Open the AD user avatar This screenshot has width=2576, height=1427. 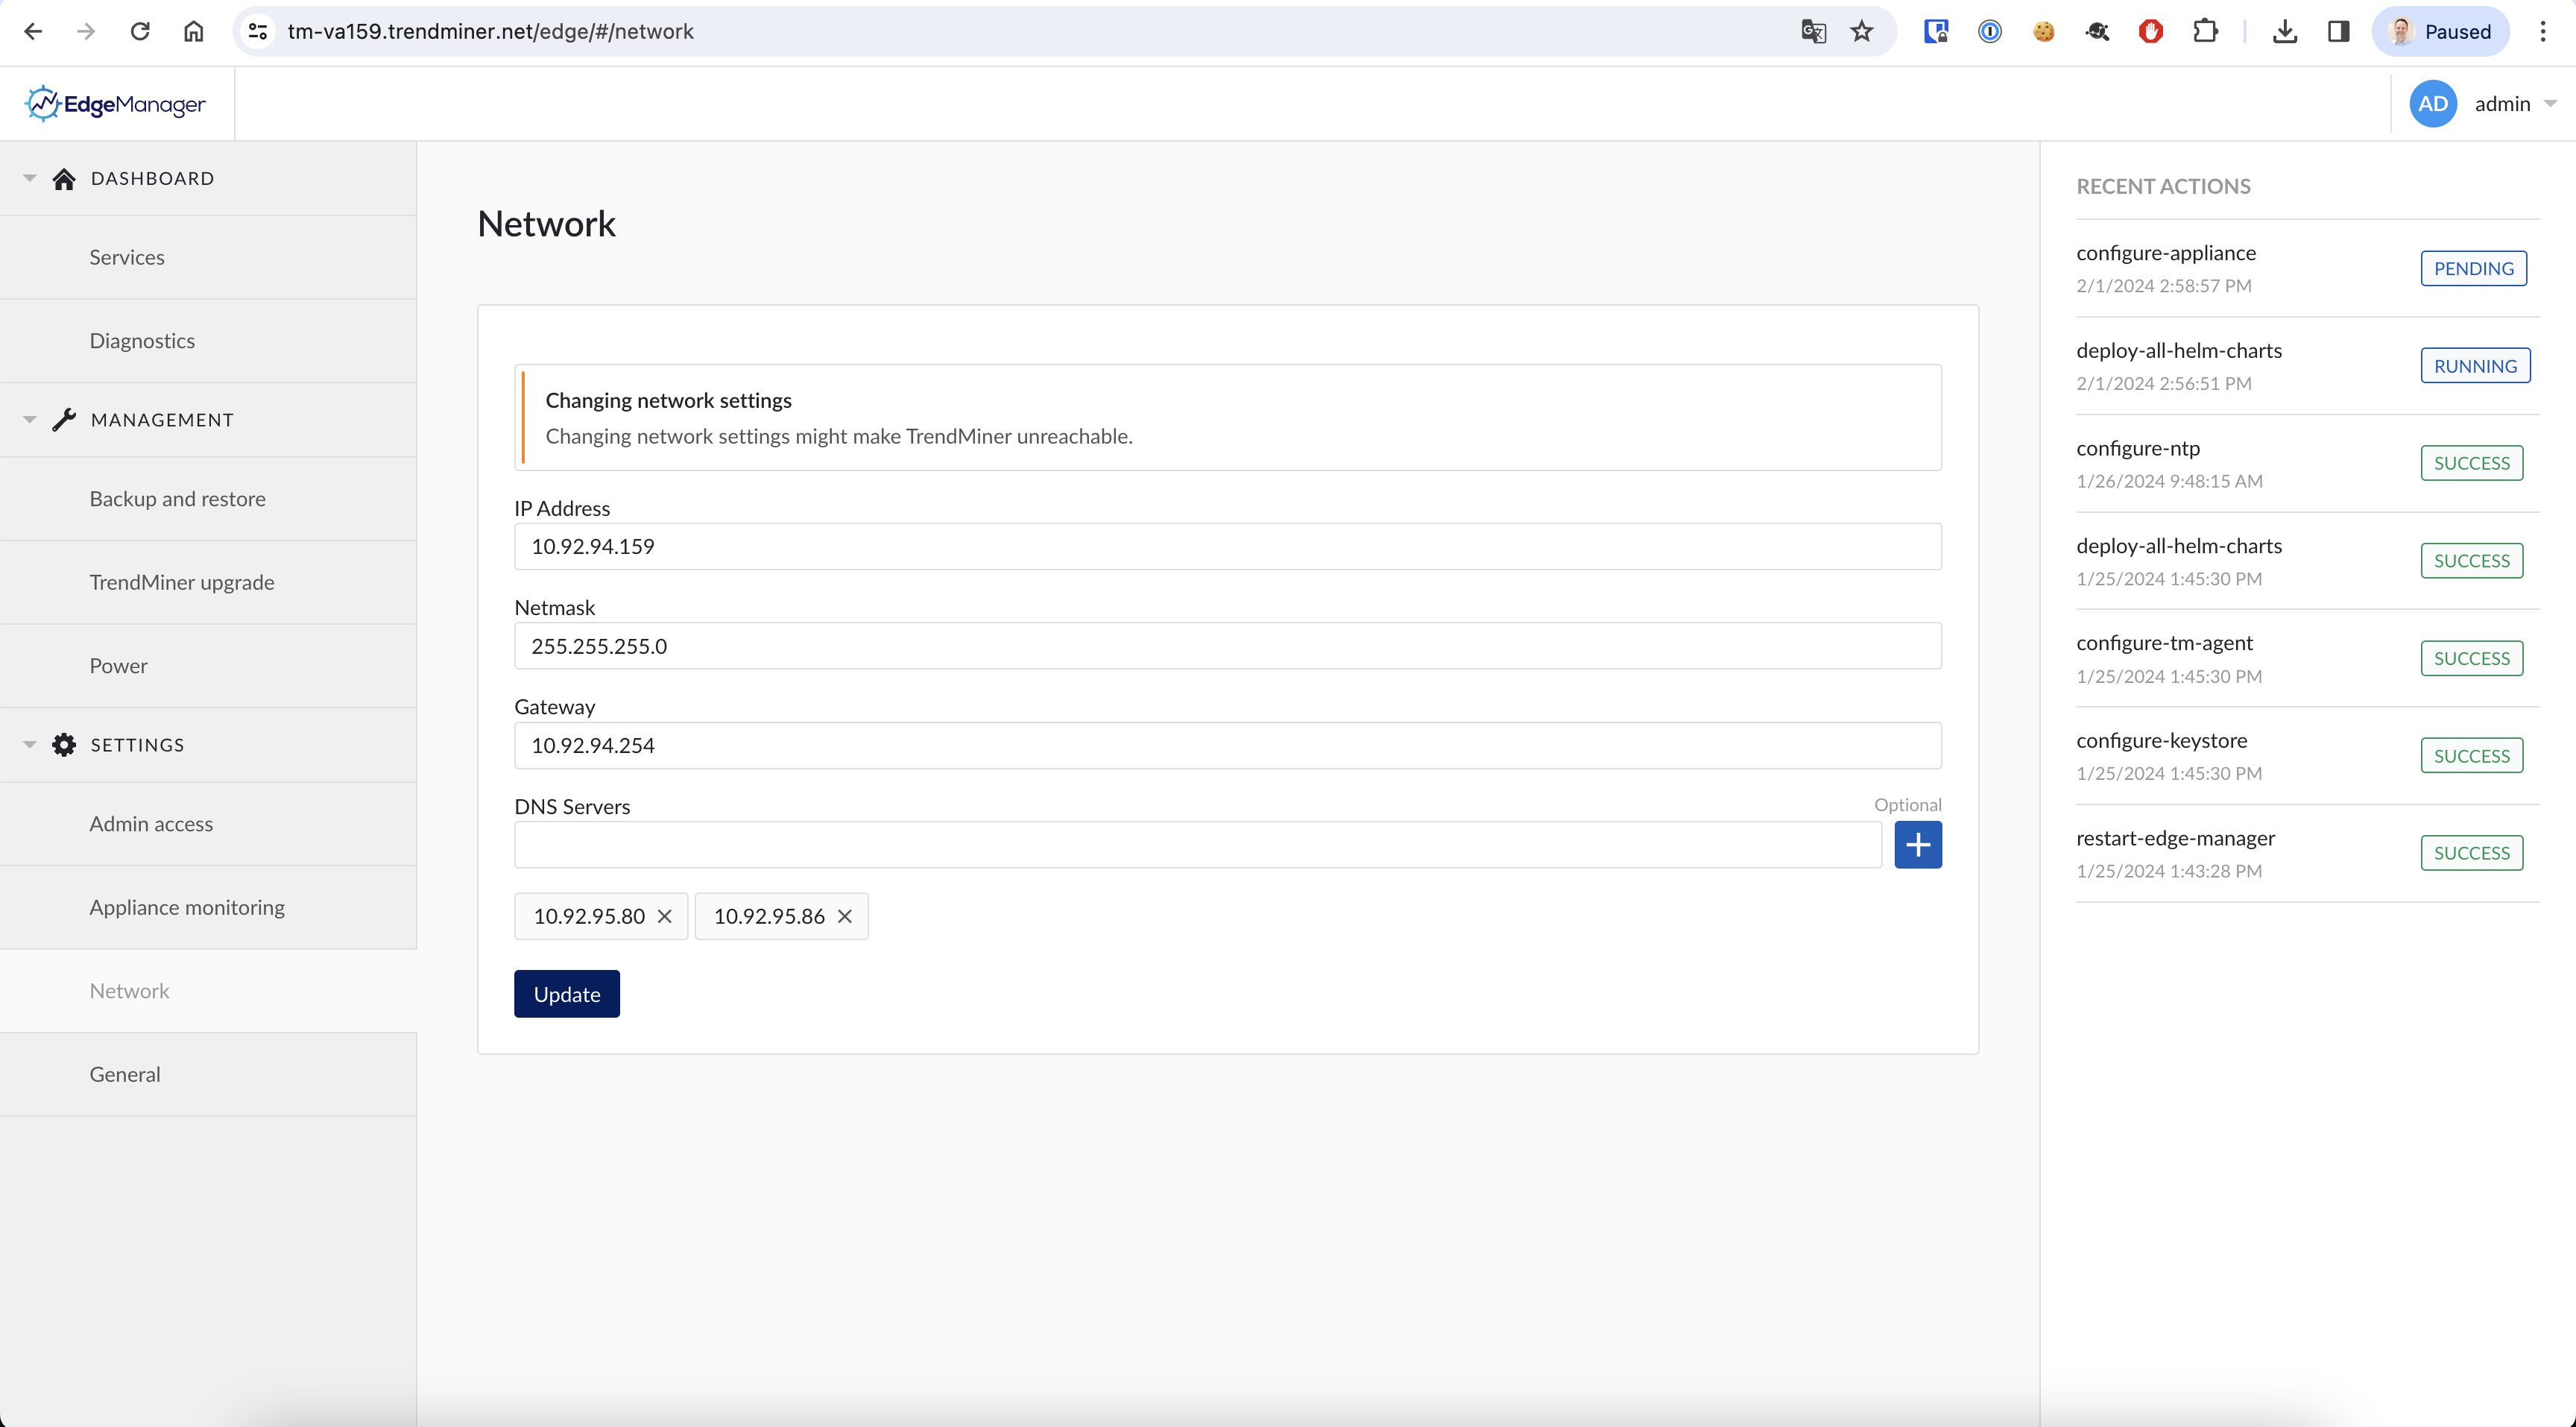pyautogui.click(x=2432, y=103)
